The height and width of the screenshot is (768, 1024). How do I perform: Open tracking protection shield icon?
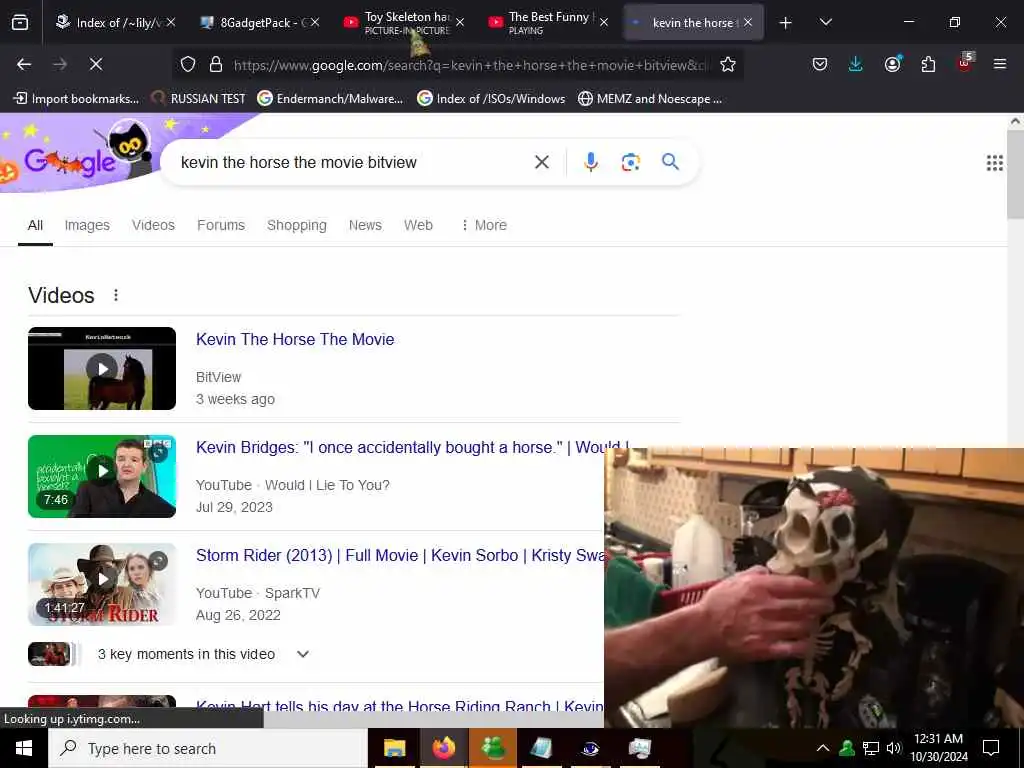(x=188, y=65)
